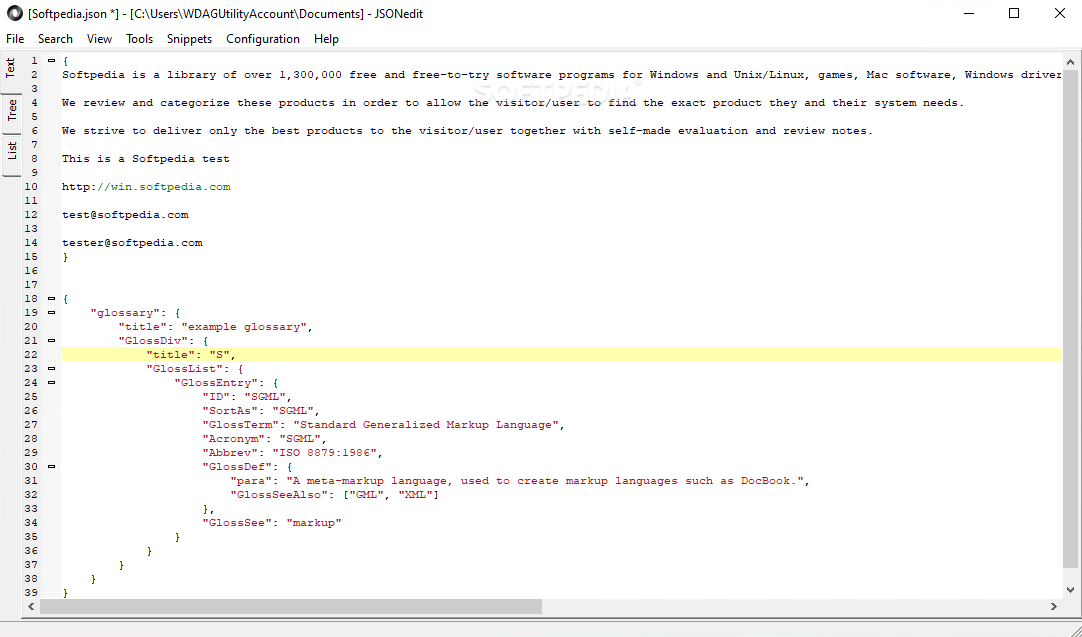This screenshot has width=1082, height=637.
Task: Click the JSONedit application icon in title bar
Action: click(x=14, y=13)
